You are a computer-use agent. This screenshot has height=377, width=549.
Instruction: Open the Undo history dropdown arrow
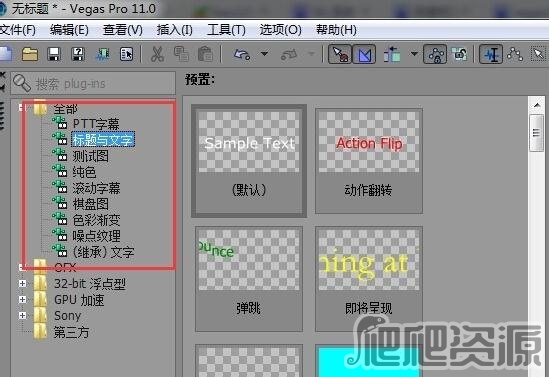tap(265, 54)
